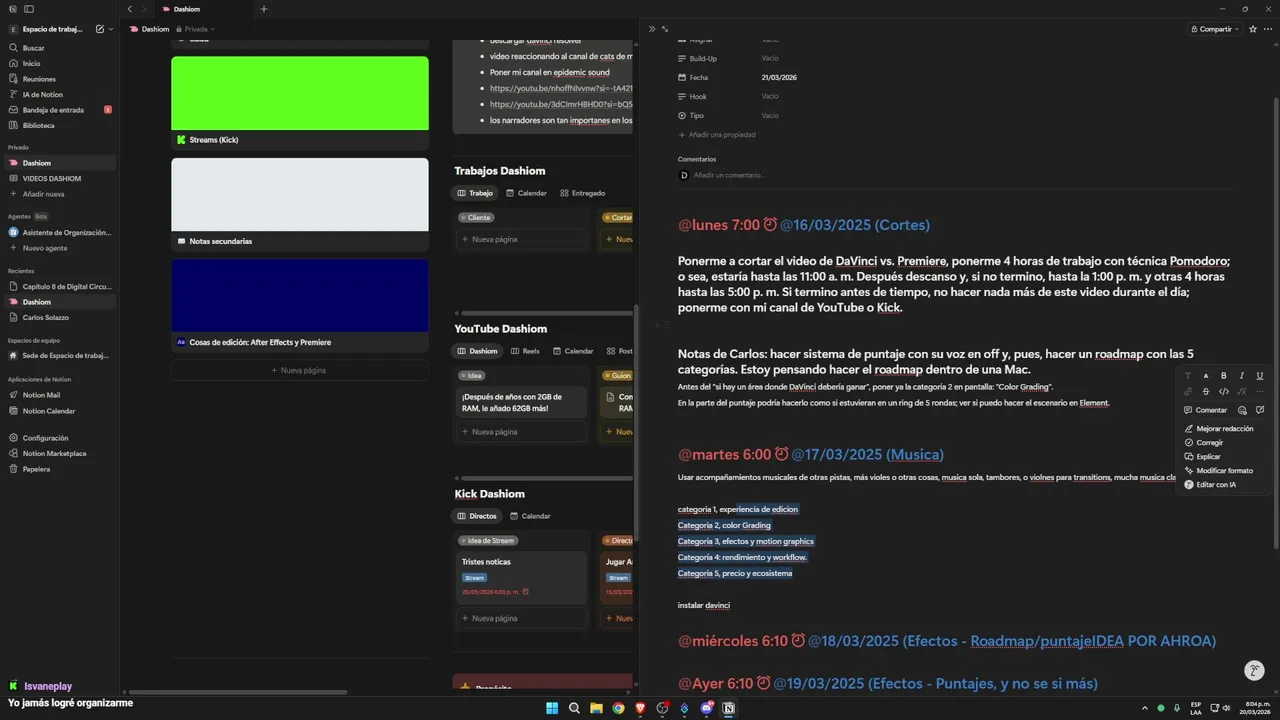This screenshot has width=1280, height=720.
Task: Click Nueva página under the Cliente column
Action: [522, 239]
